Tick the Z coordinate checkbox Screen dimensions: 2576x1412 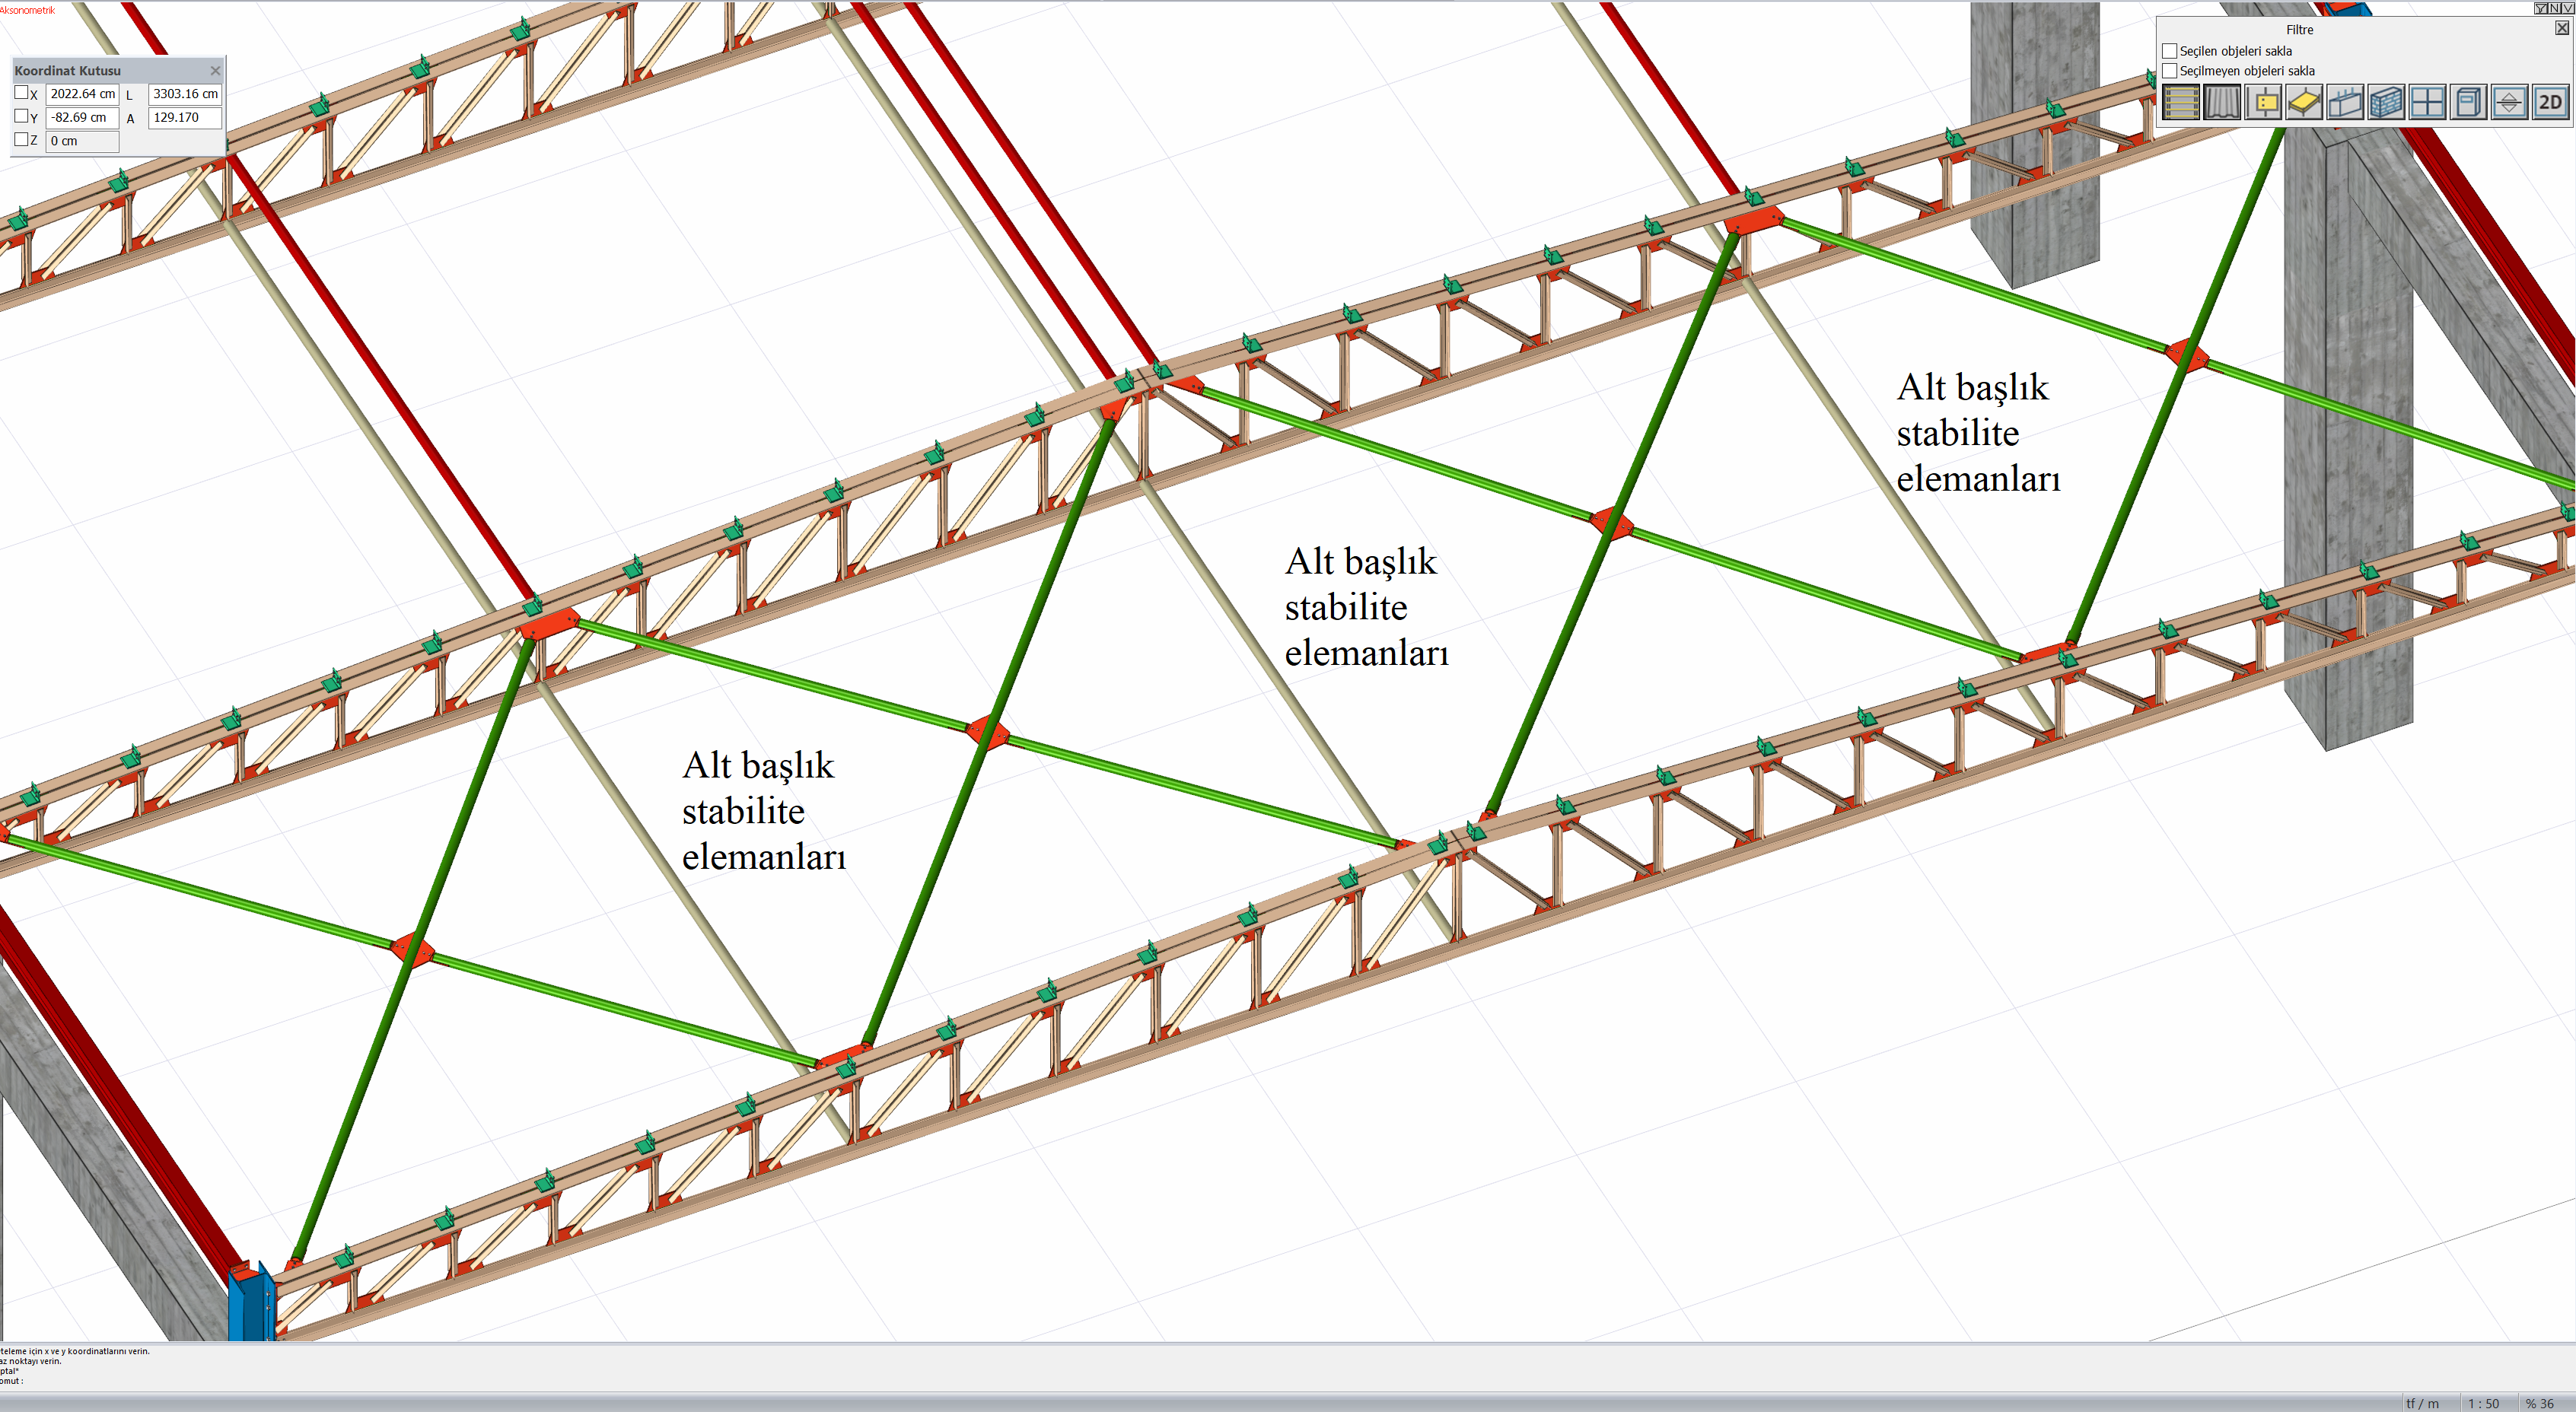click(x=21, y=140)
